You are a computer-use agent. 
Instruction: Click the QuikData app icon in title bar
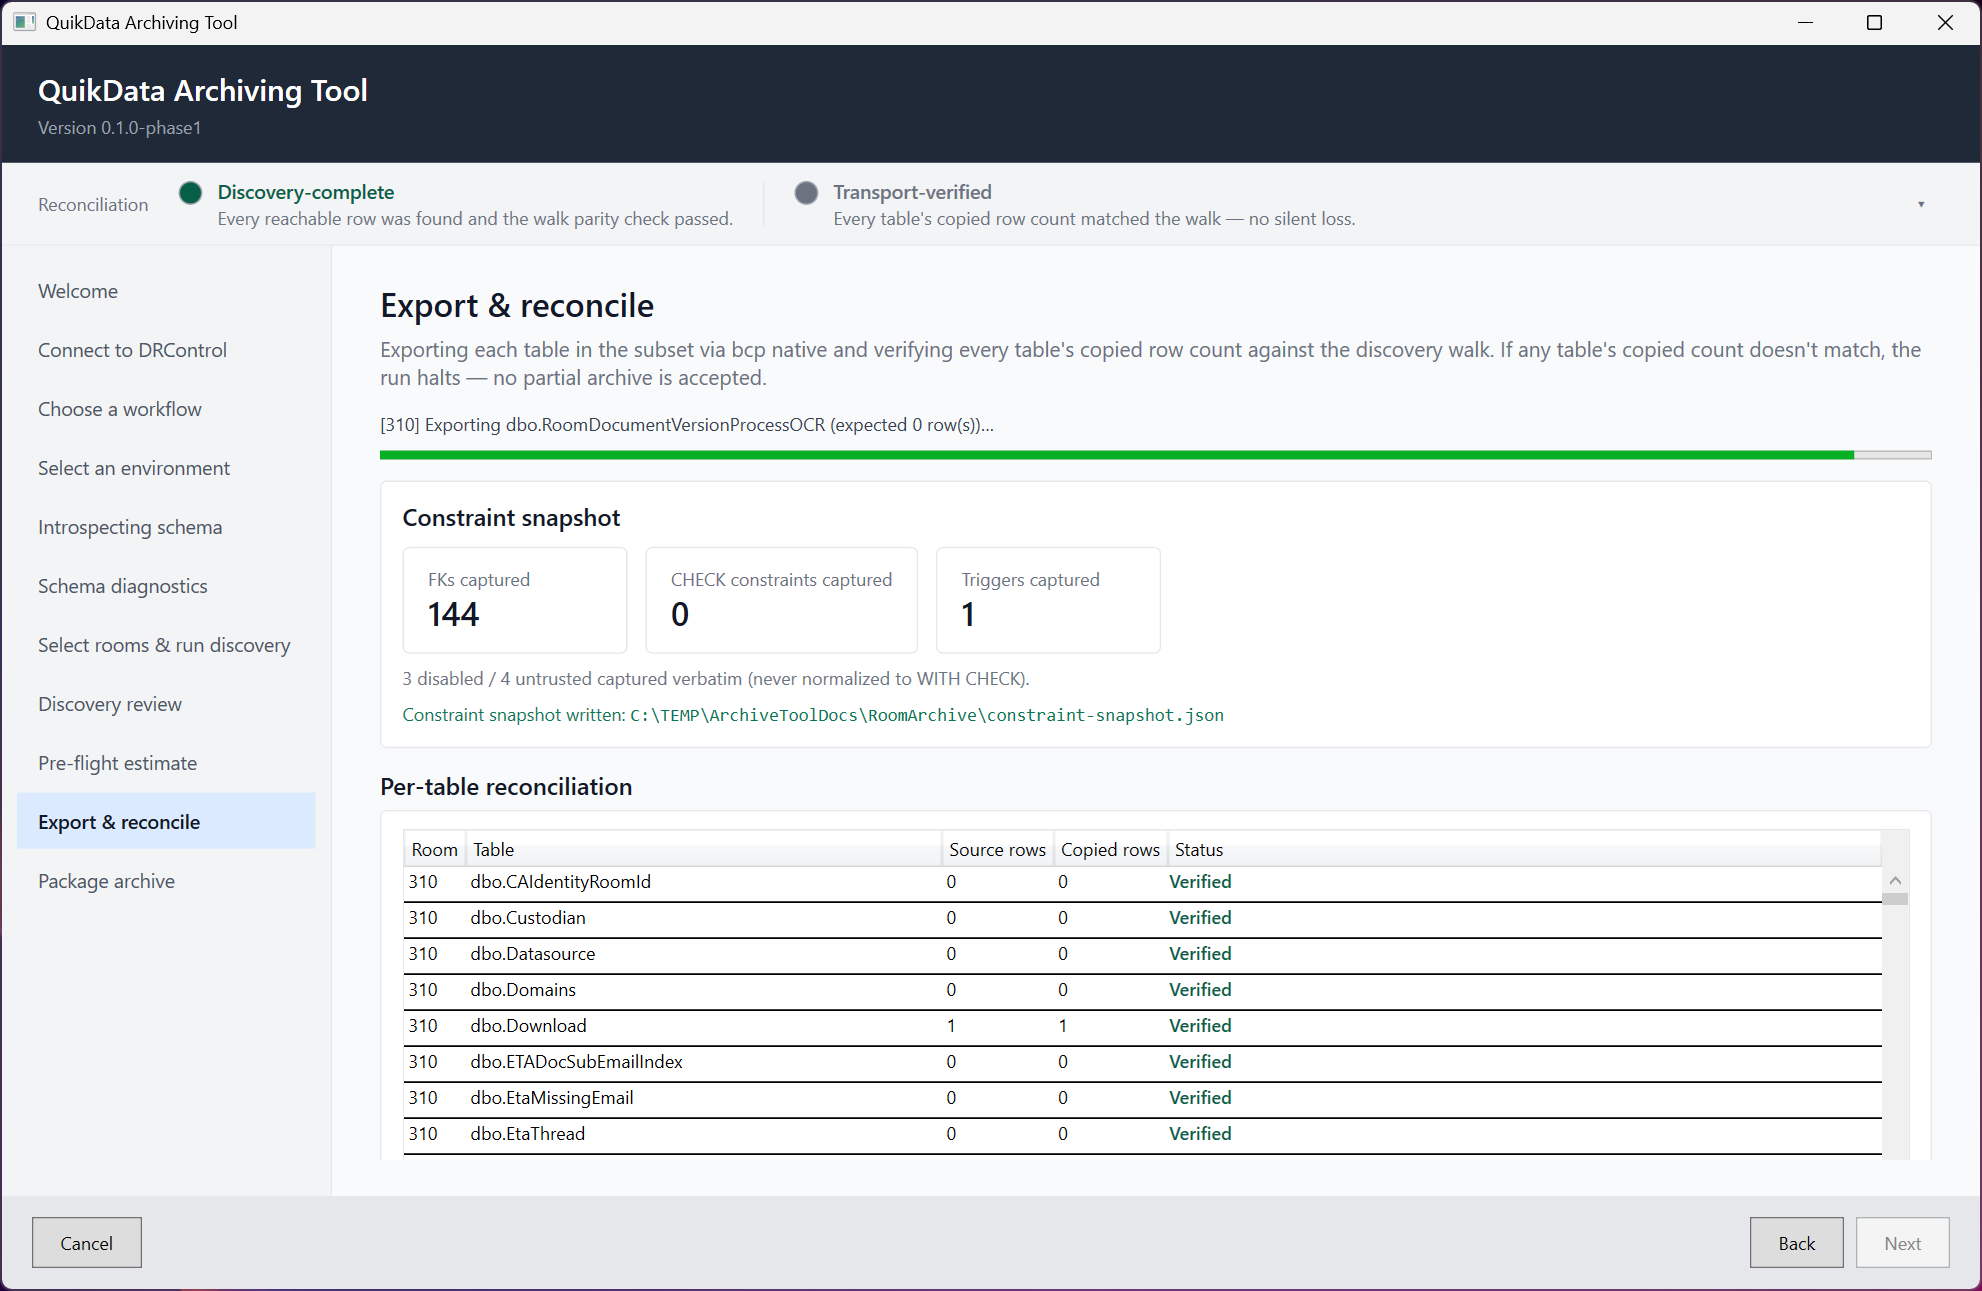[x=24, y=22]
